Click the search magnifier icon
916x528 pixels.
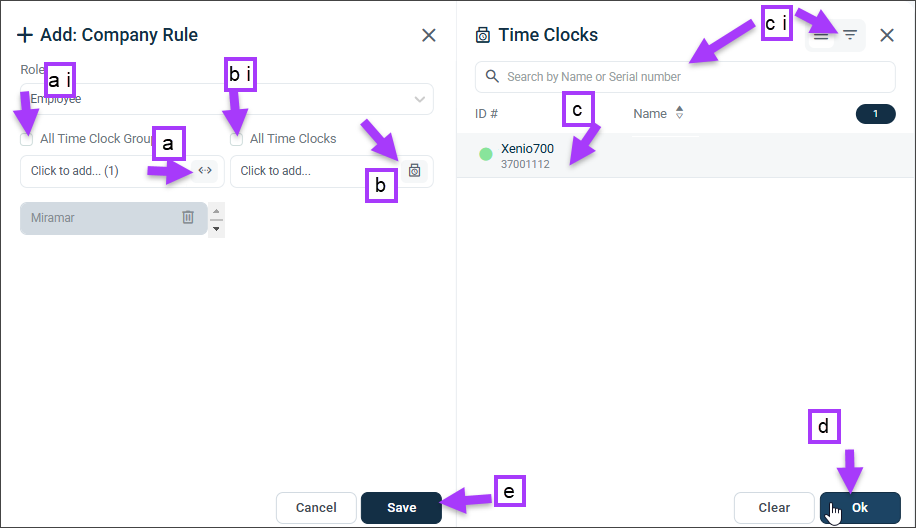pyautogui.click(x=492, y=77)
